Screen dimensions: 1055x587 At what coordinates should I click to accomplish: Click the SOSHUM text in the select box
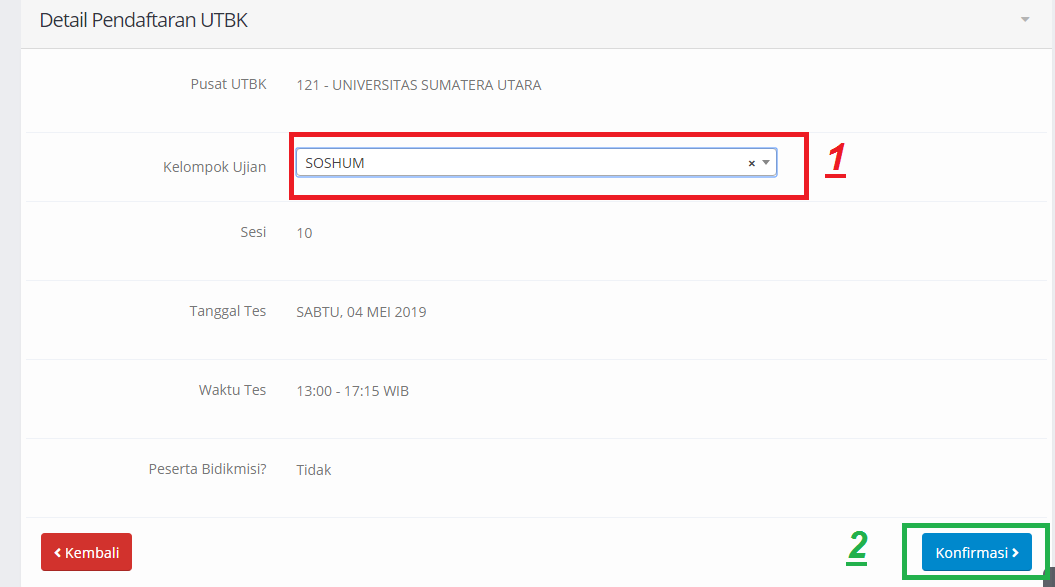pos(335,163)
